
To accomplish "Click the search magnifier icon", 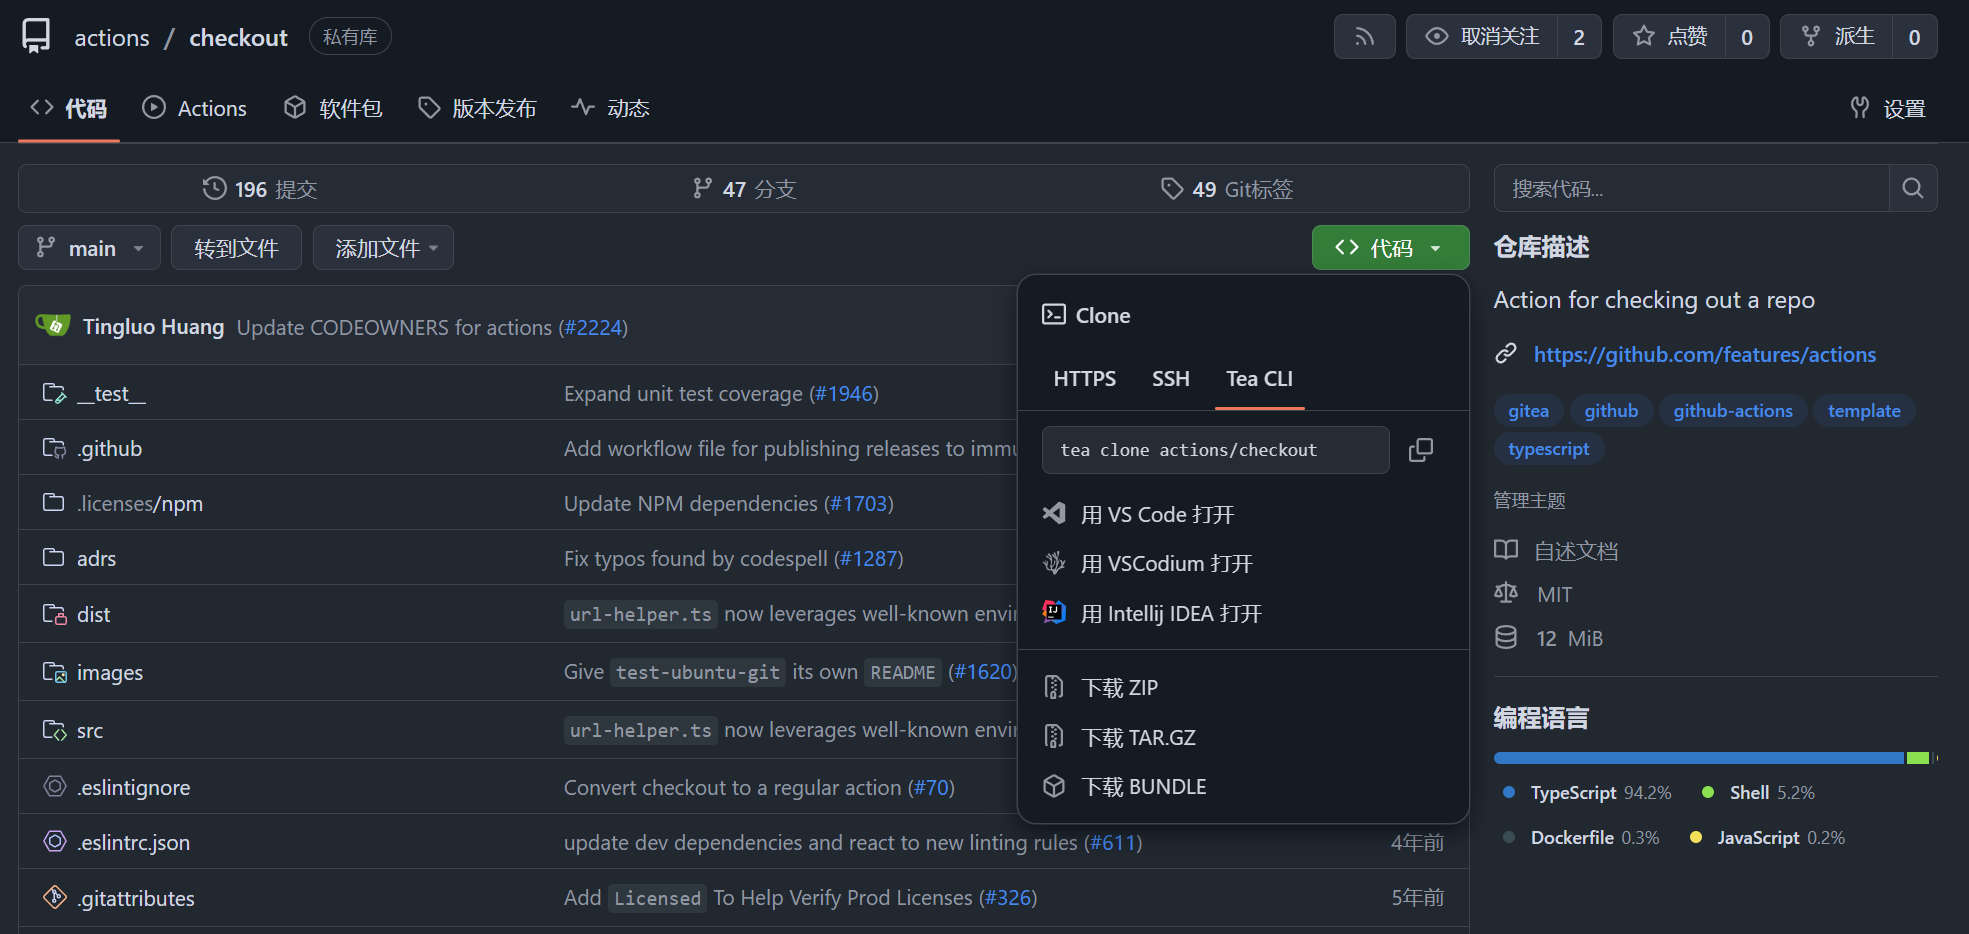I will (1912, 188).
